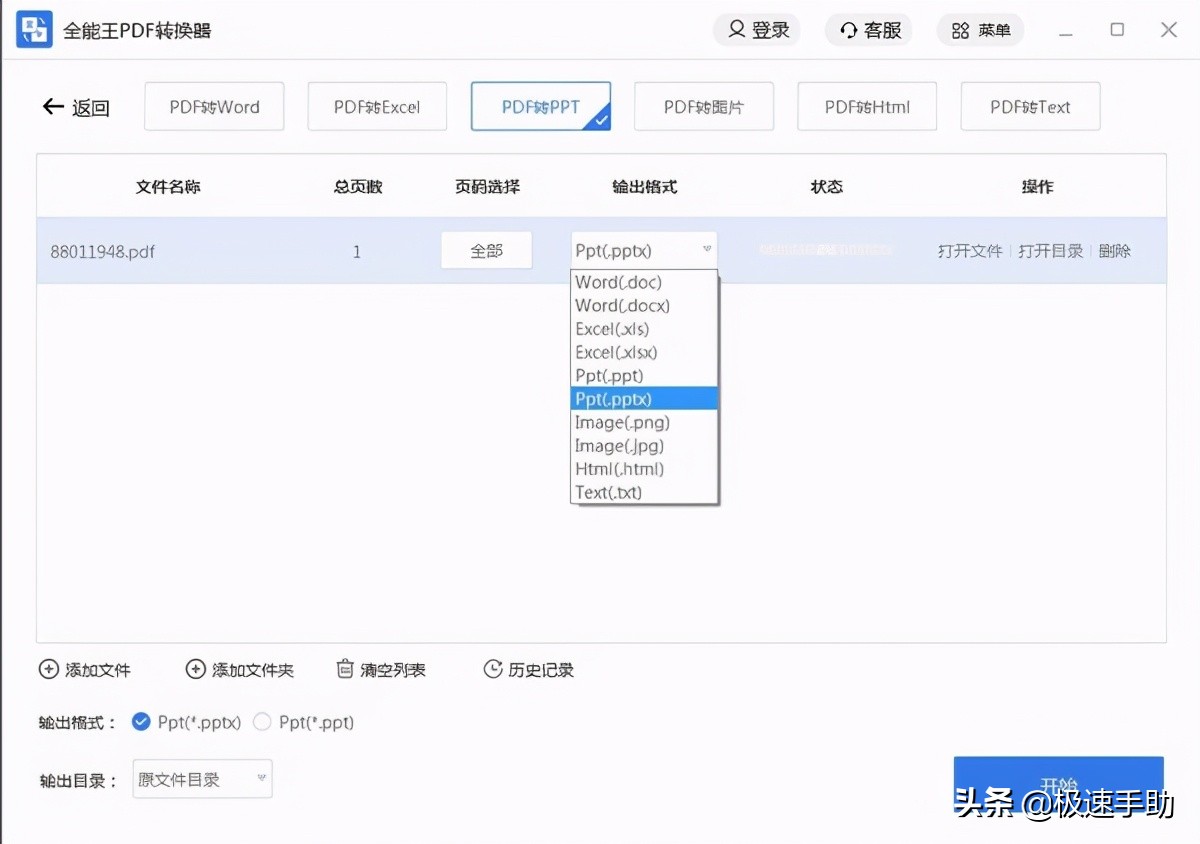Select the Ppt(*.pptx) output radio button
1200x844 pixels.
(140, 722)
